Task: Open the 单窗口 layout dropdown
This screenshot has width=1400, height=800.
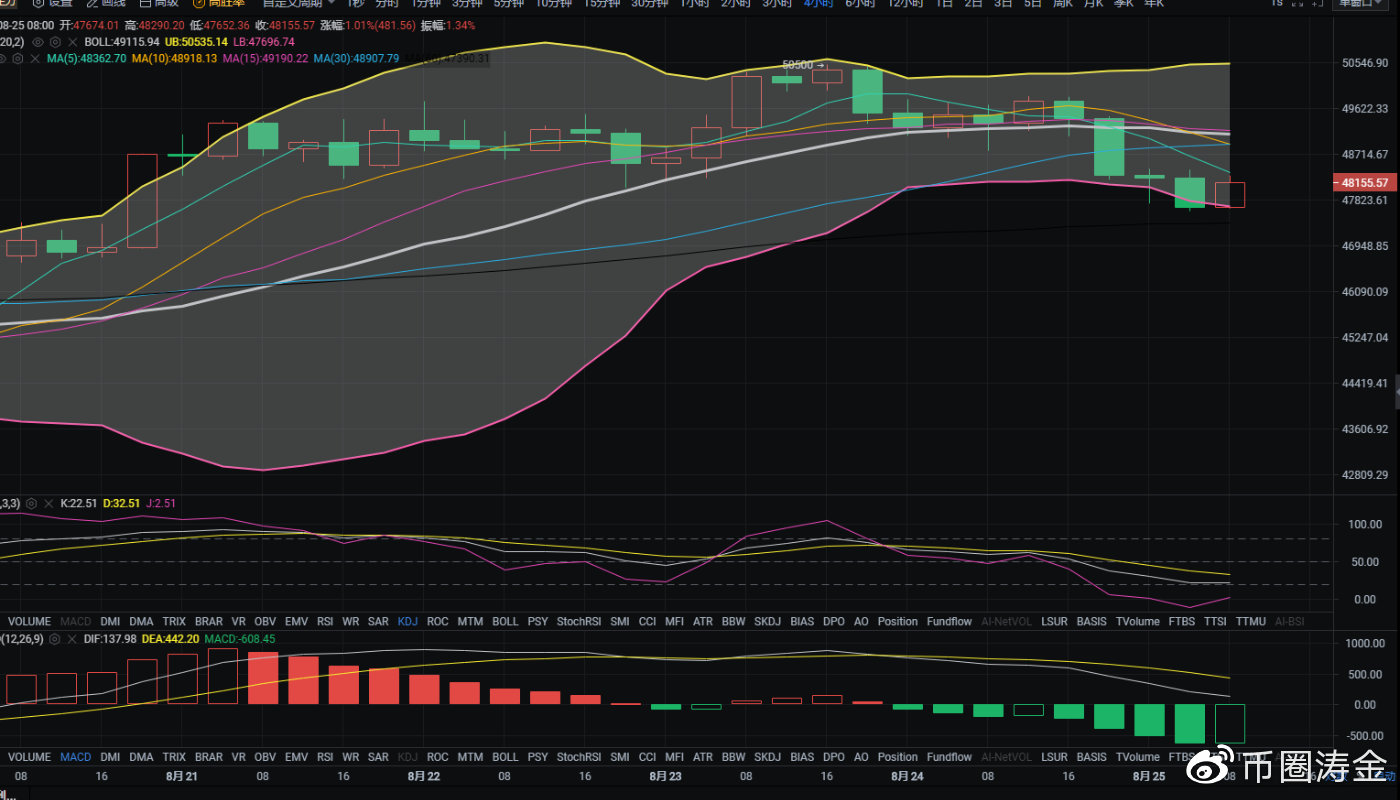Action: coord(1363,3)
